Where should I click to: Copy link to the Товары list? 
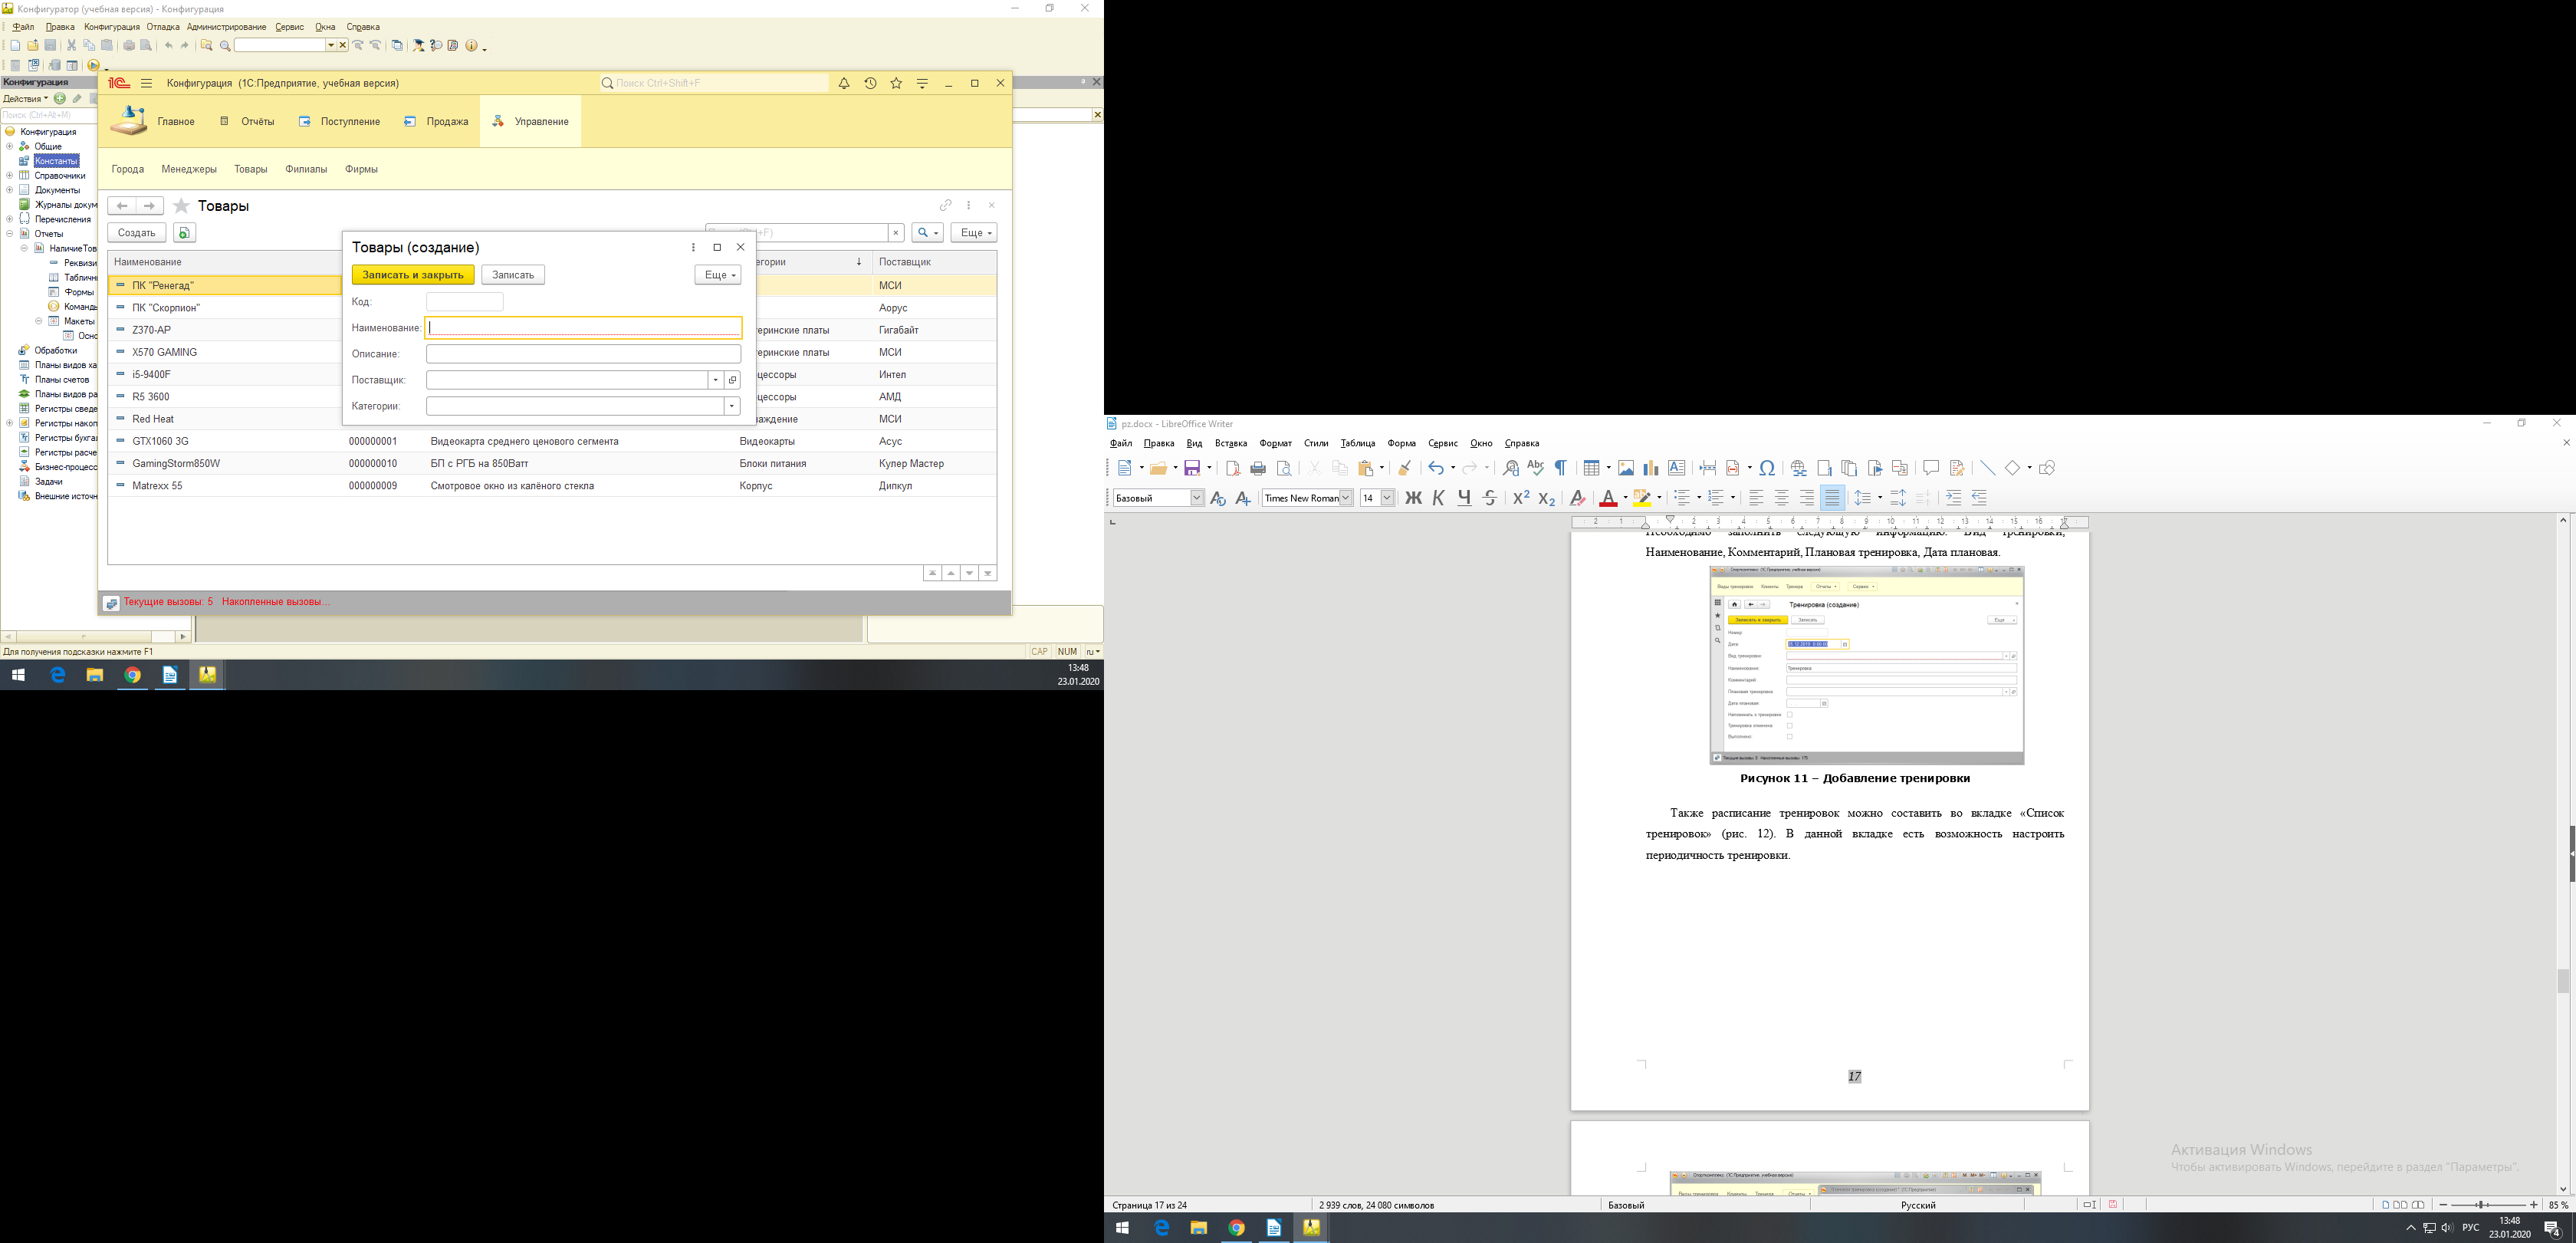pos(945,205)
